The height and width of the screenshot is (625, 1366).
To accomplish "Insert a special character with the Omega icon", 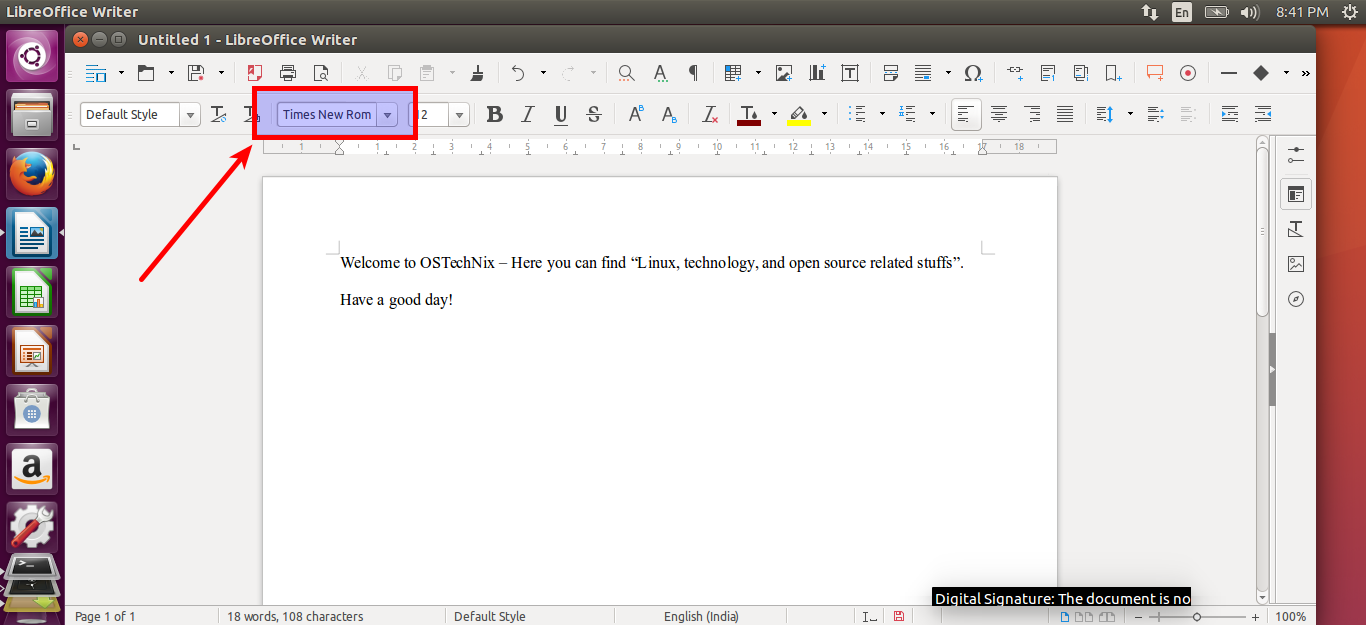I will coord(972,73).
